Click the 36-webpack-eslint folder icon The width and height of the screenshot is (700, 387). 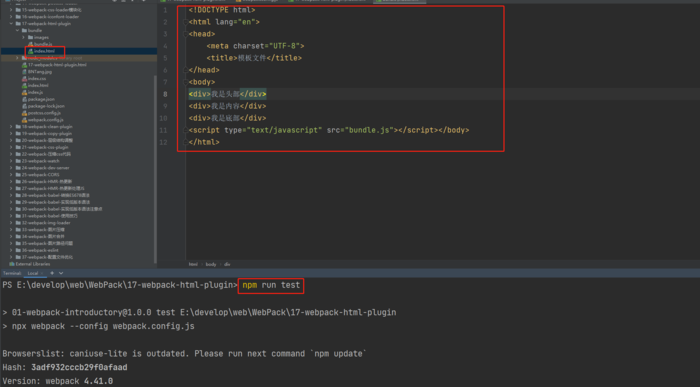pyautogui.click(x=18, y=250)
